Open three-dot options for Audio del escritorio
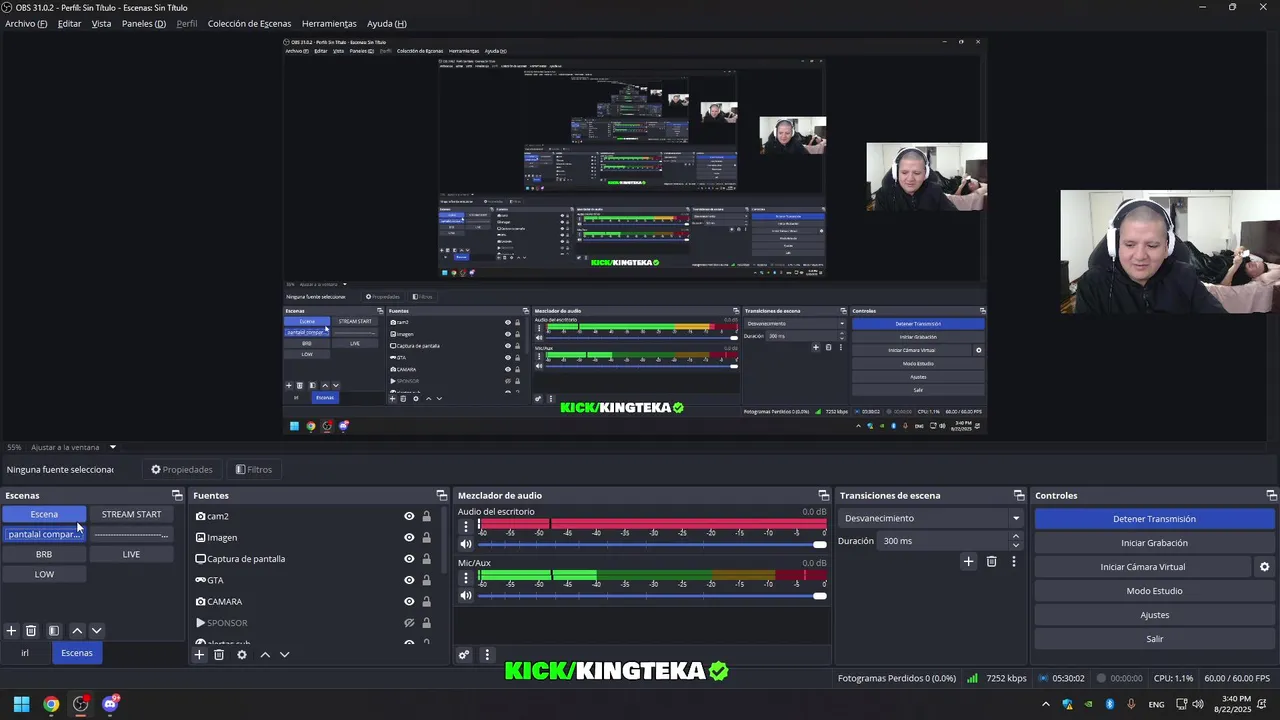The height and width of the screenshot is (720, 1280). (465, 525)
